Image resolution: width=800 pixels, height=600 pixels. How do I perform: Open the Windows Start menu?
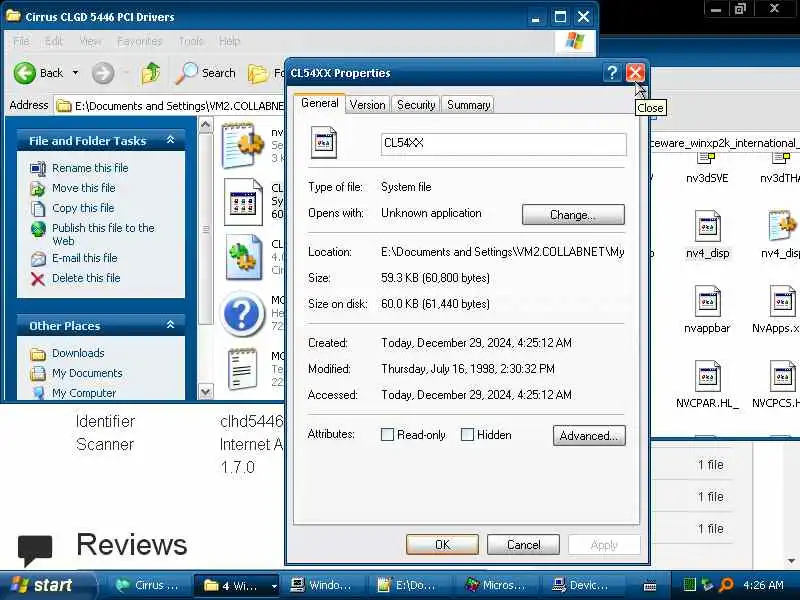[x=47, y=585]
